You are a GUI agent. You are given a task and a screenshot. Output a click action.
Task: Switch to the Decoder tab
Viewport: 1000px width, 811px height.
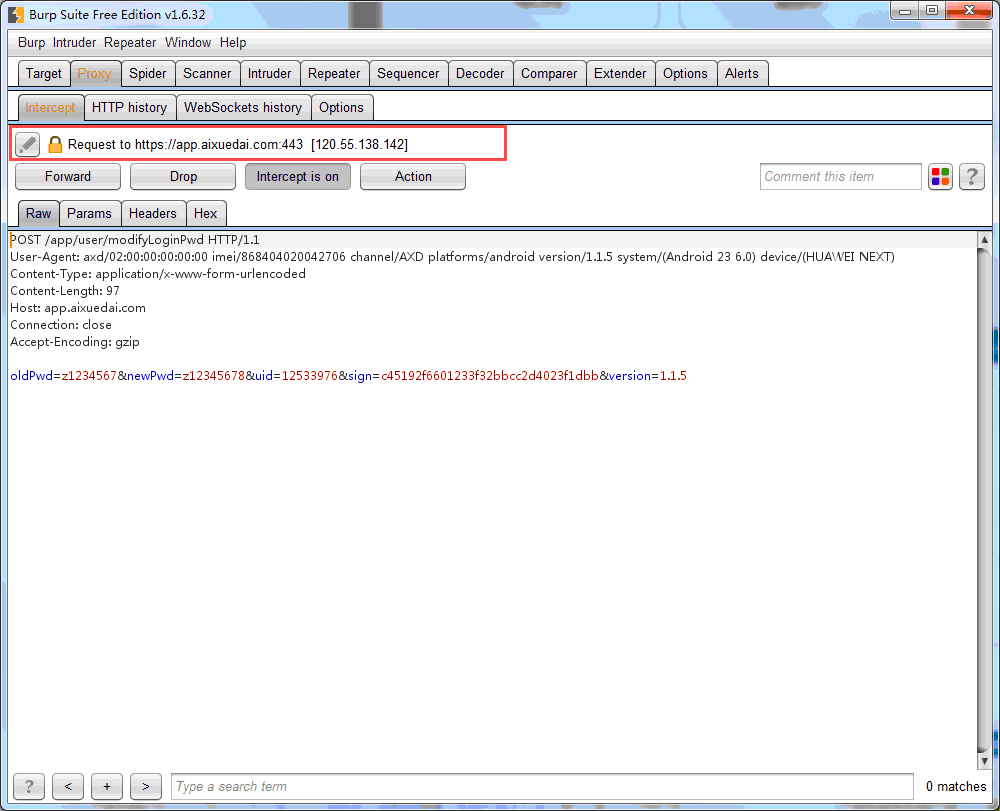pos(480,73)
